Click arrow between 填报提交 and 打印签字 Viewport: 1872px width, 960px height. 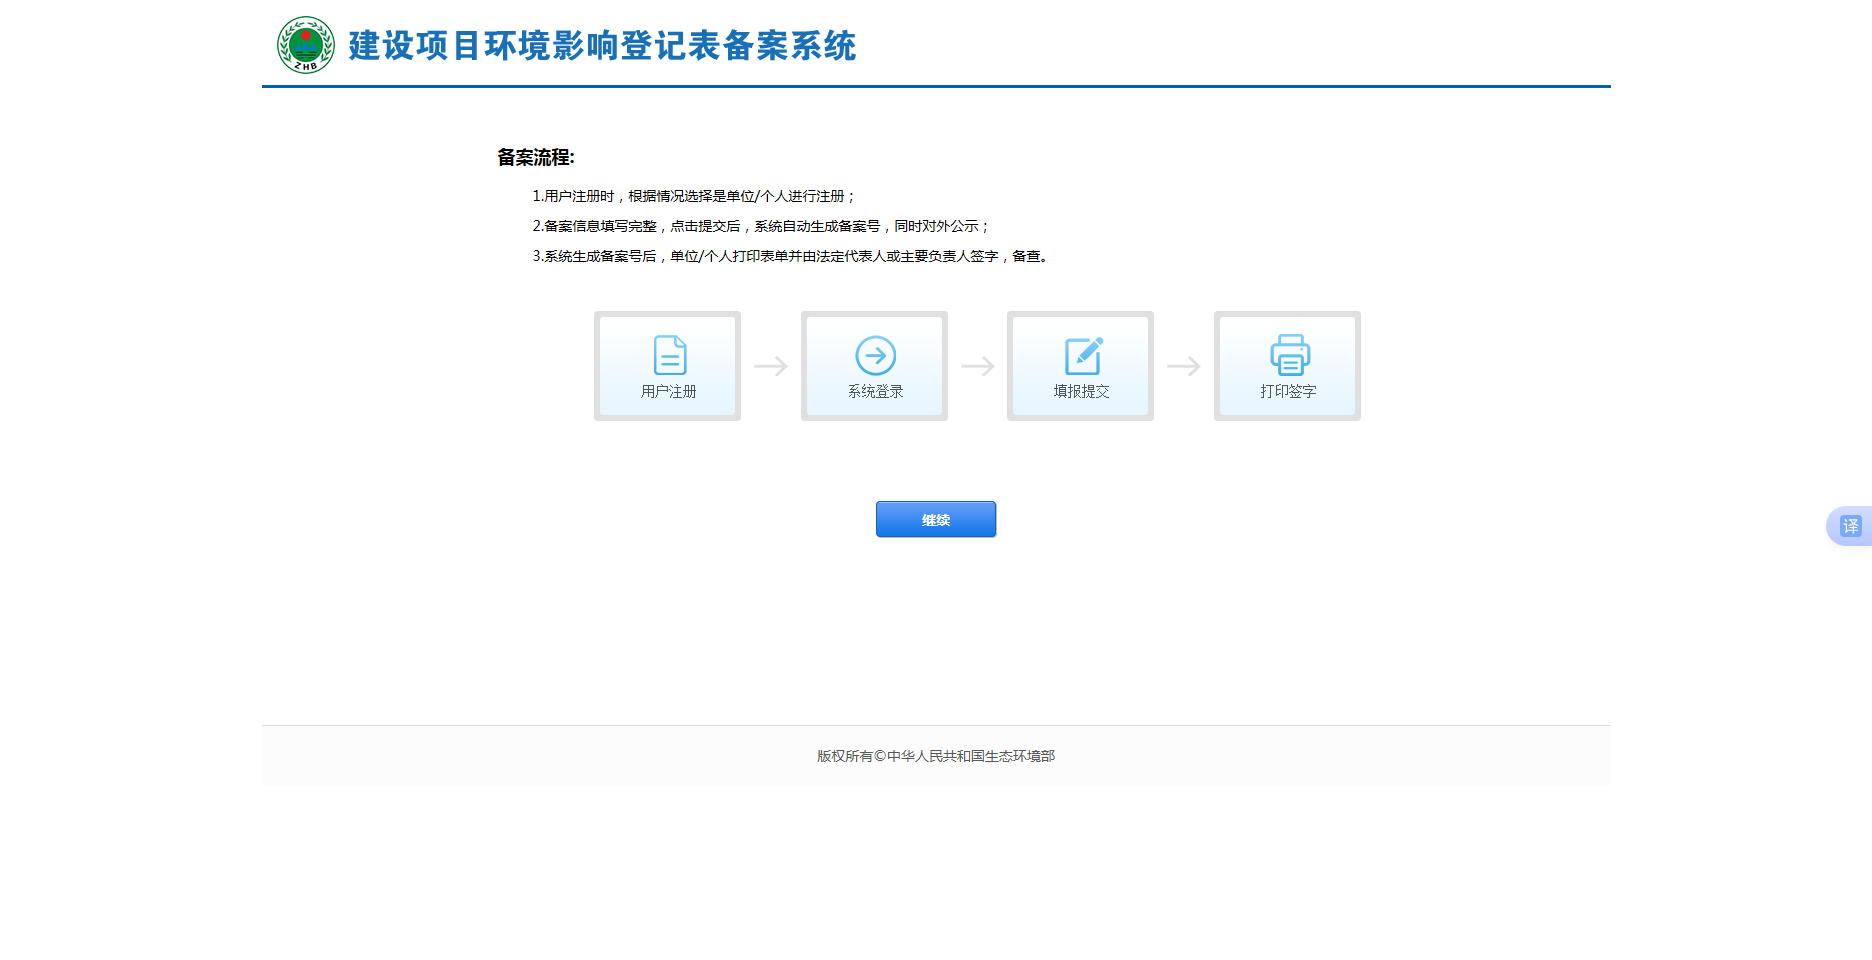(x=1184, y=366)
